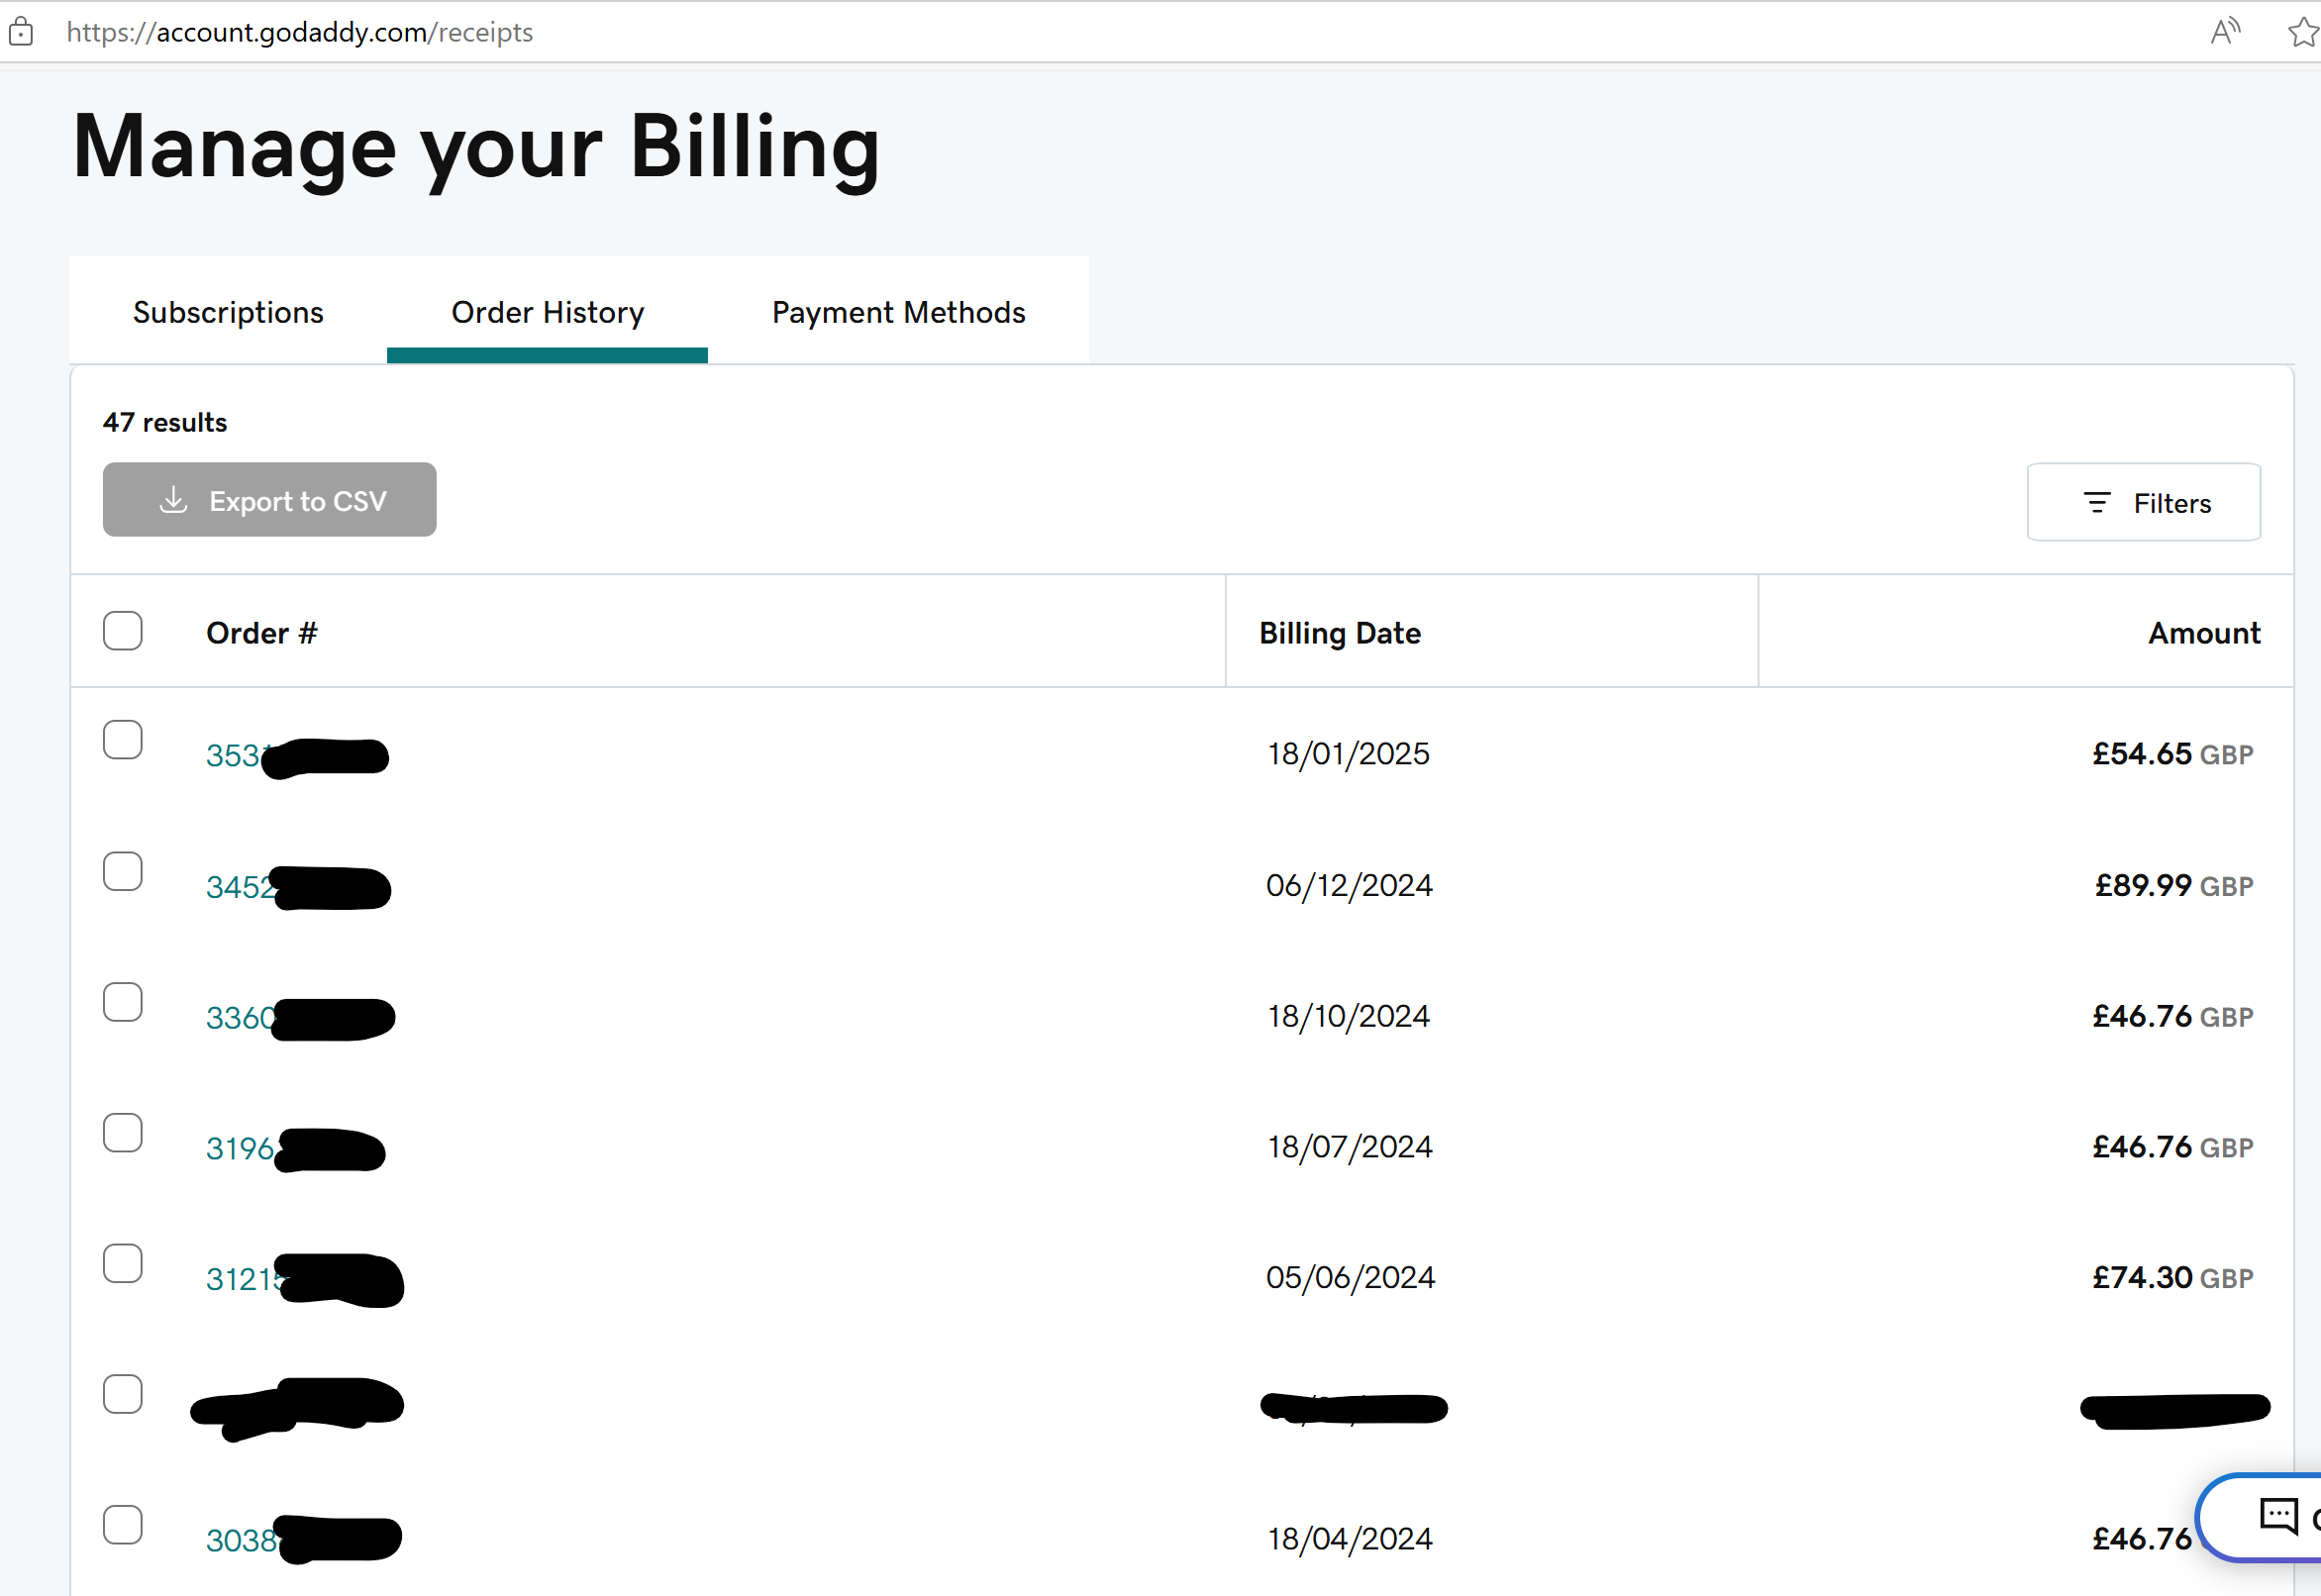This screenshot has height=1596, width=2321.
Task: Click the download icon on Export button
Action: point(174,500)
